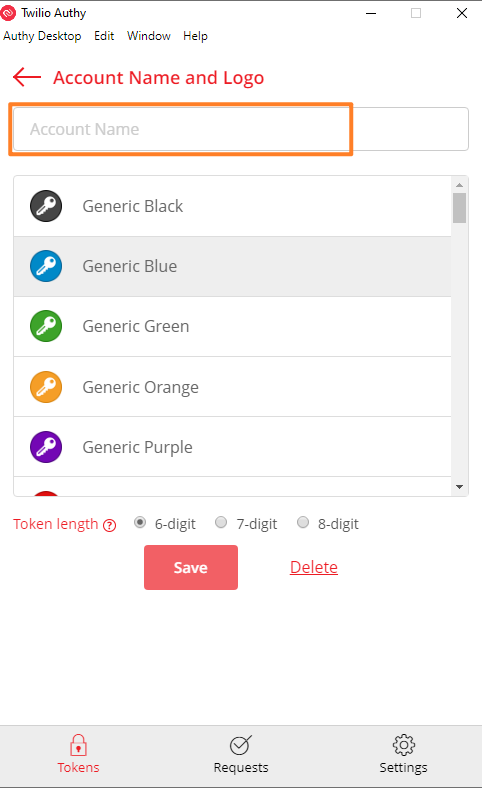The width and height of the screenshot is (482, 788).
Task: Select the Generic Orange key logo
Action: point(46,387)
